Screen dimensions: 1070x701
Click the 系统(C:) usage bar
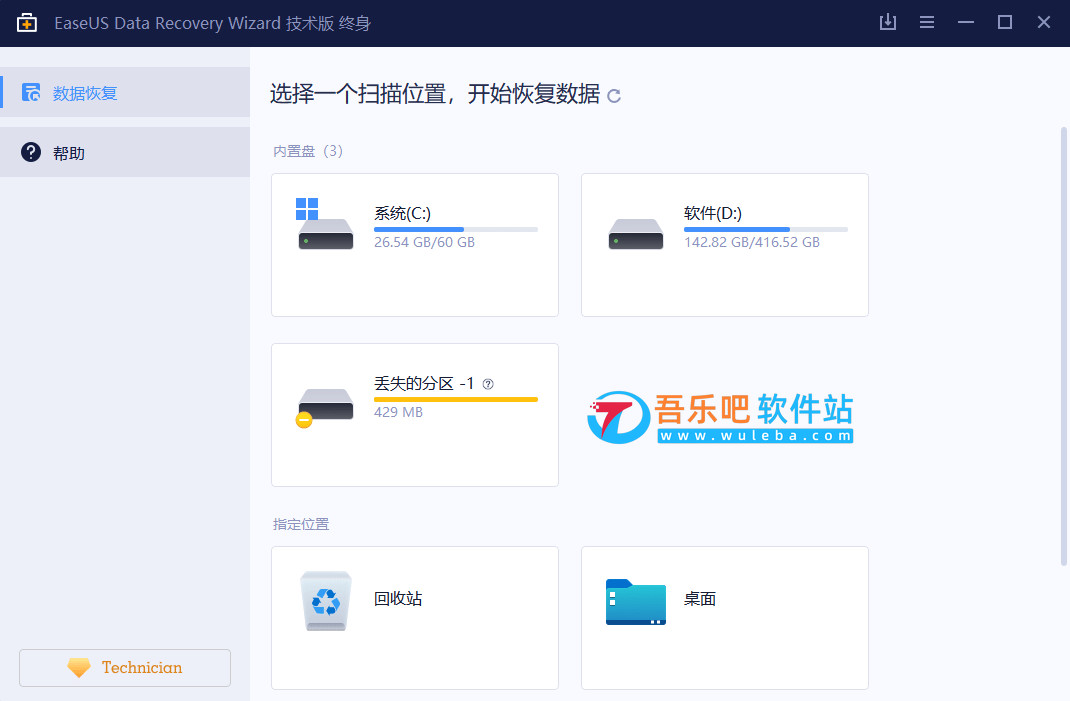[x=456, y=229]
